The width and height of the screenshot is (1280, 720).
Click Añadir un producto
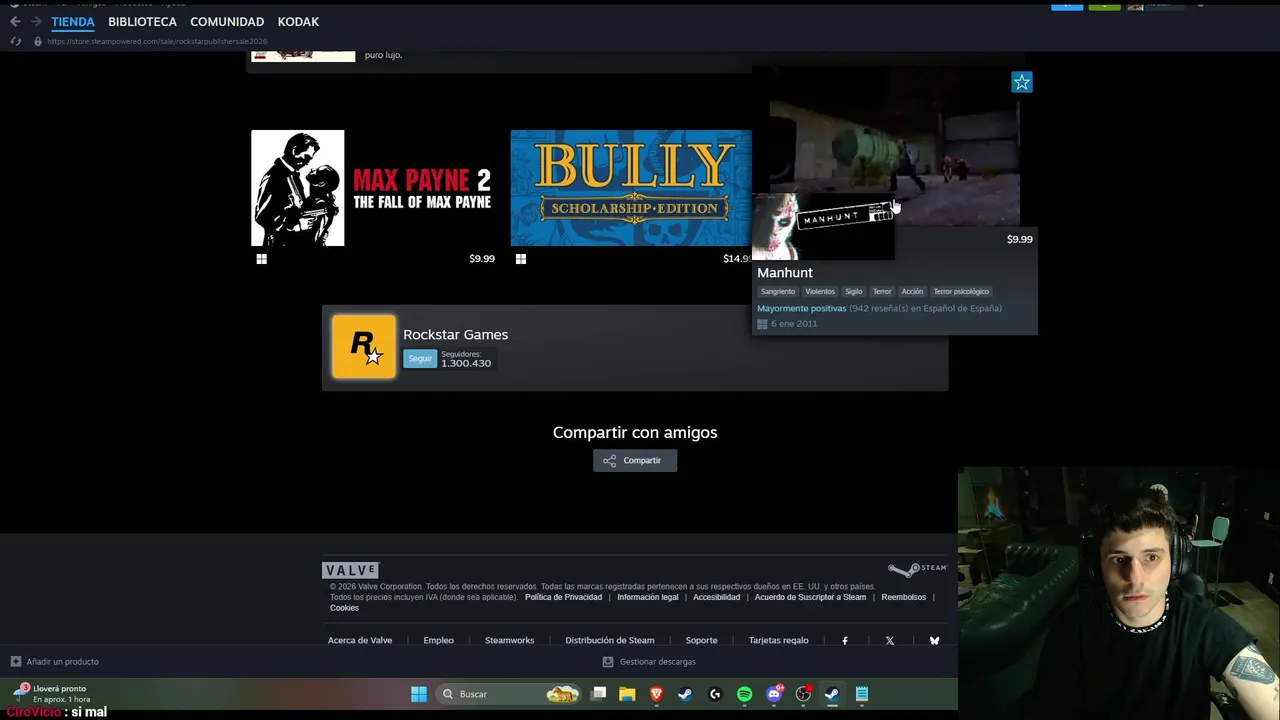point(55,662)
